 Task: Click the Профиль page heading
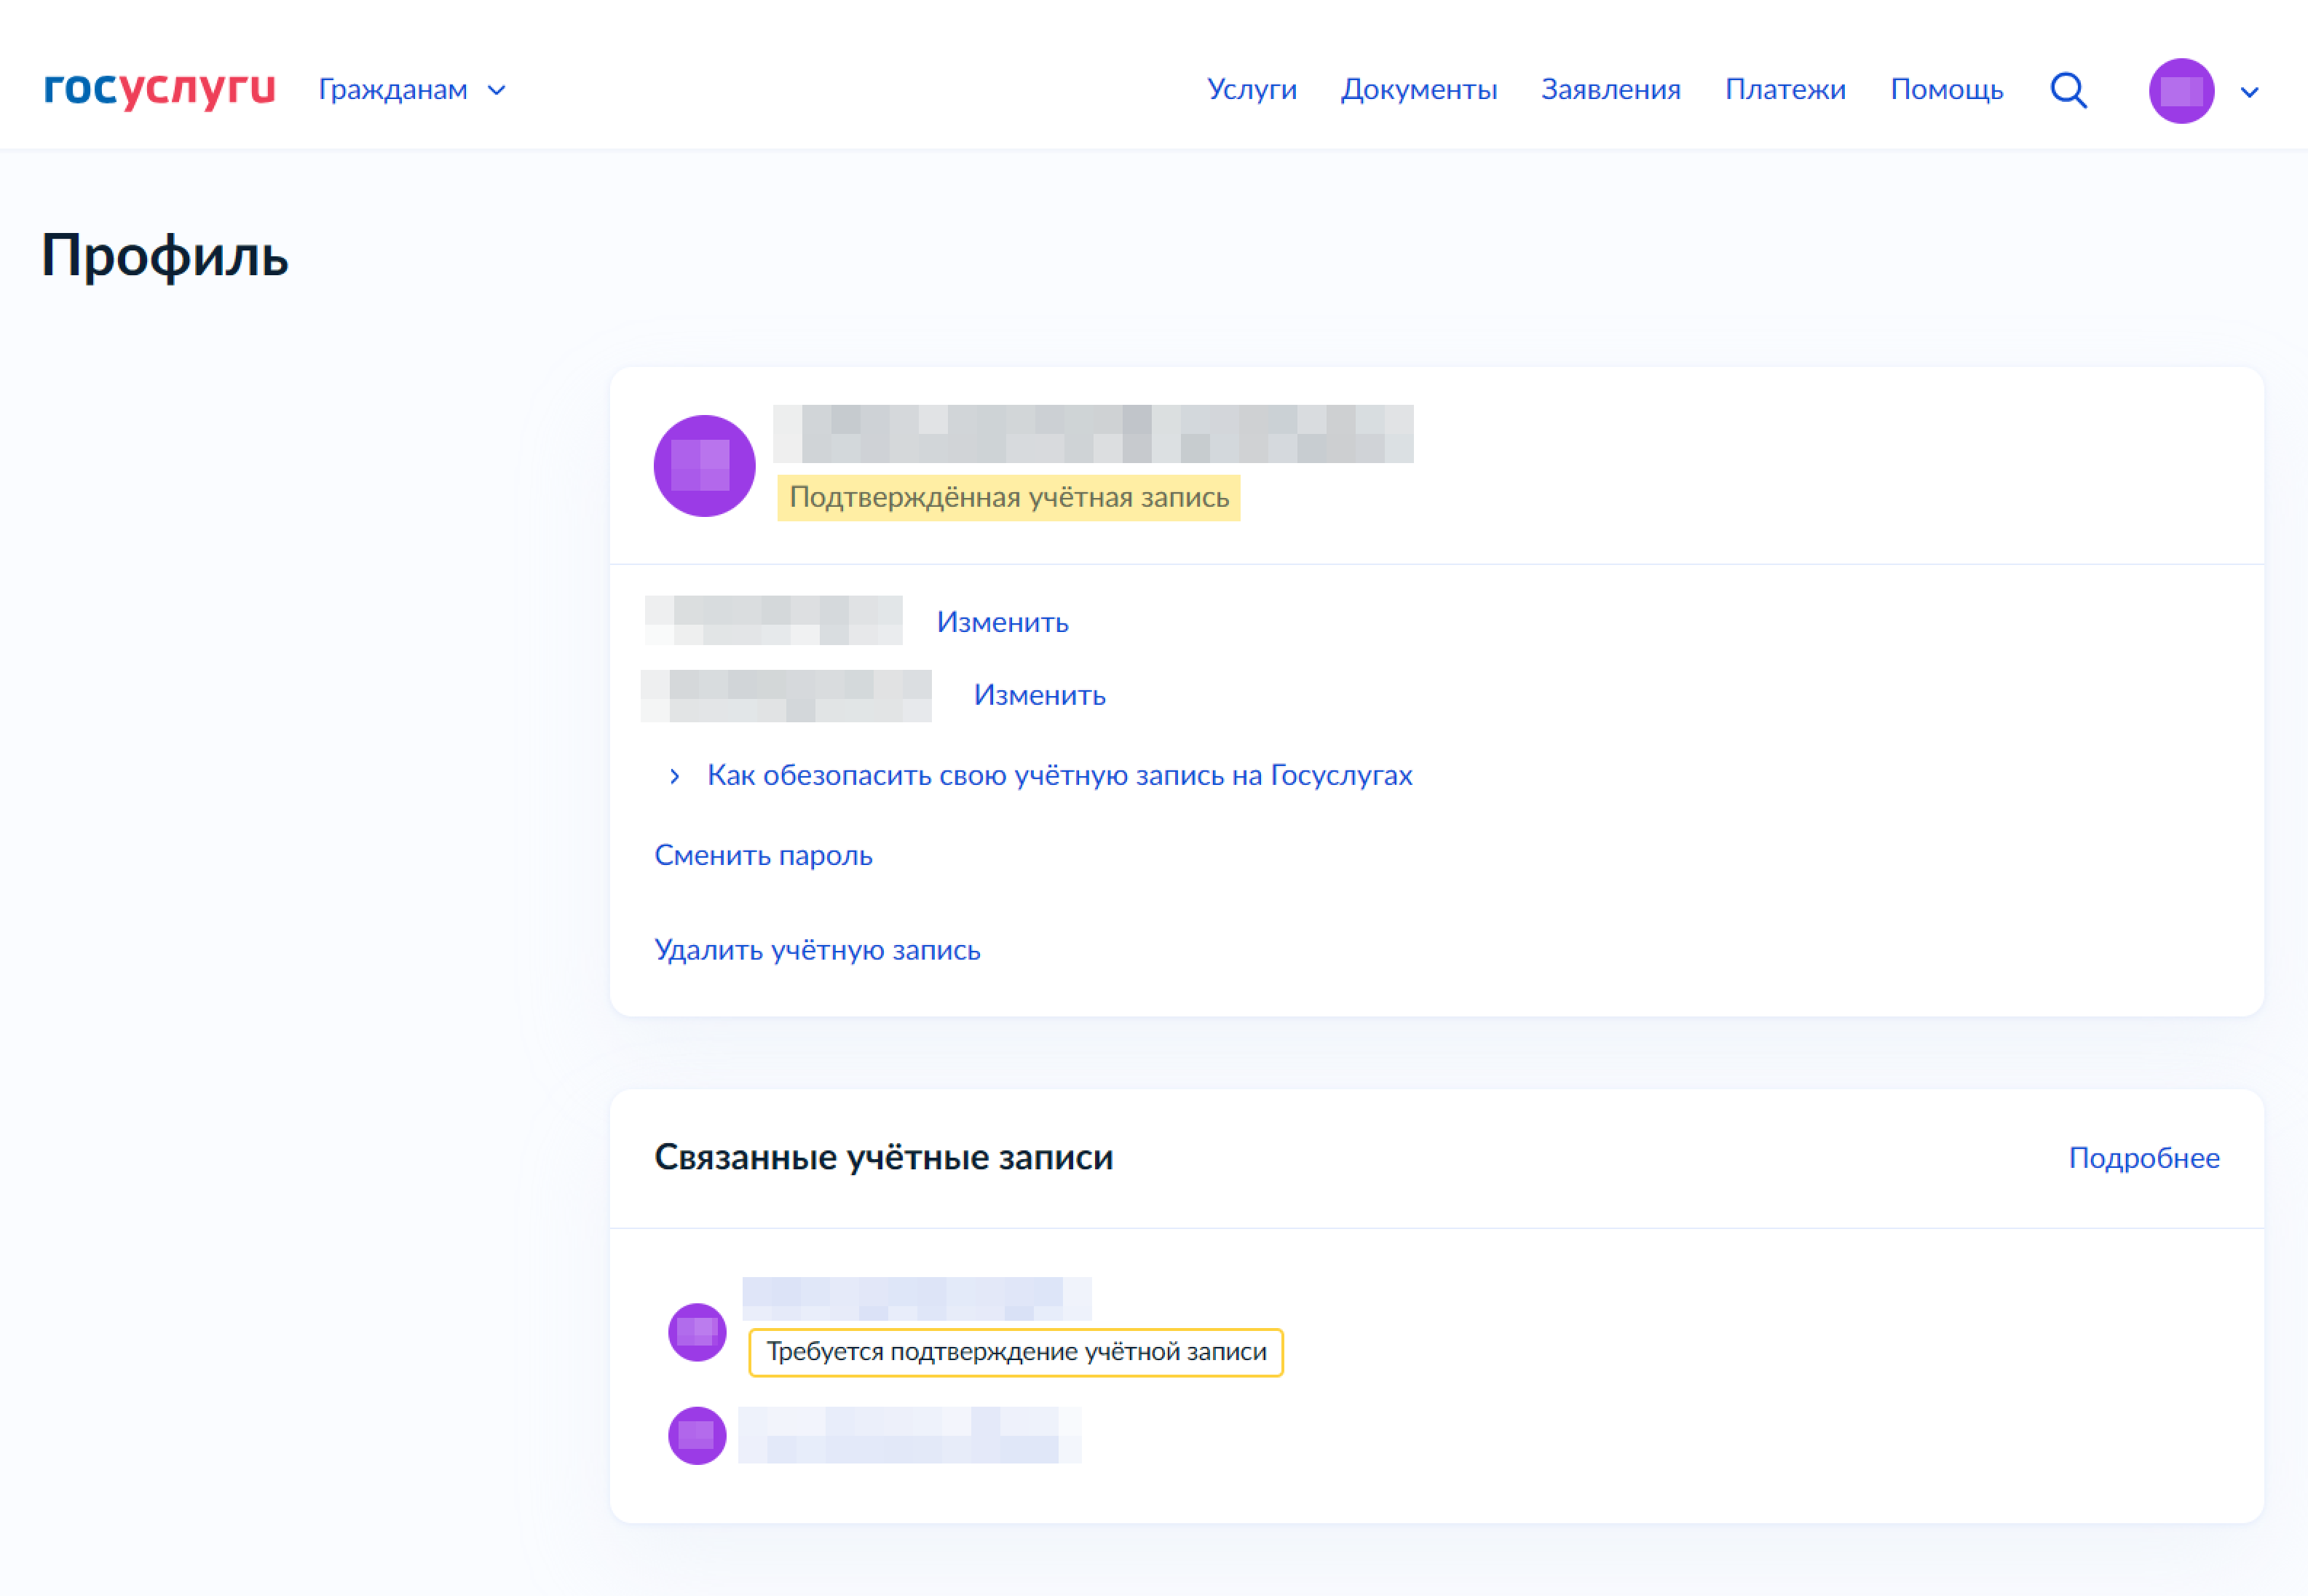click(165, 256)
